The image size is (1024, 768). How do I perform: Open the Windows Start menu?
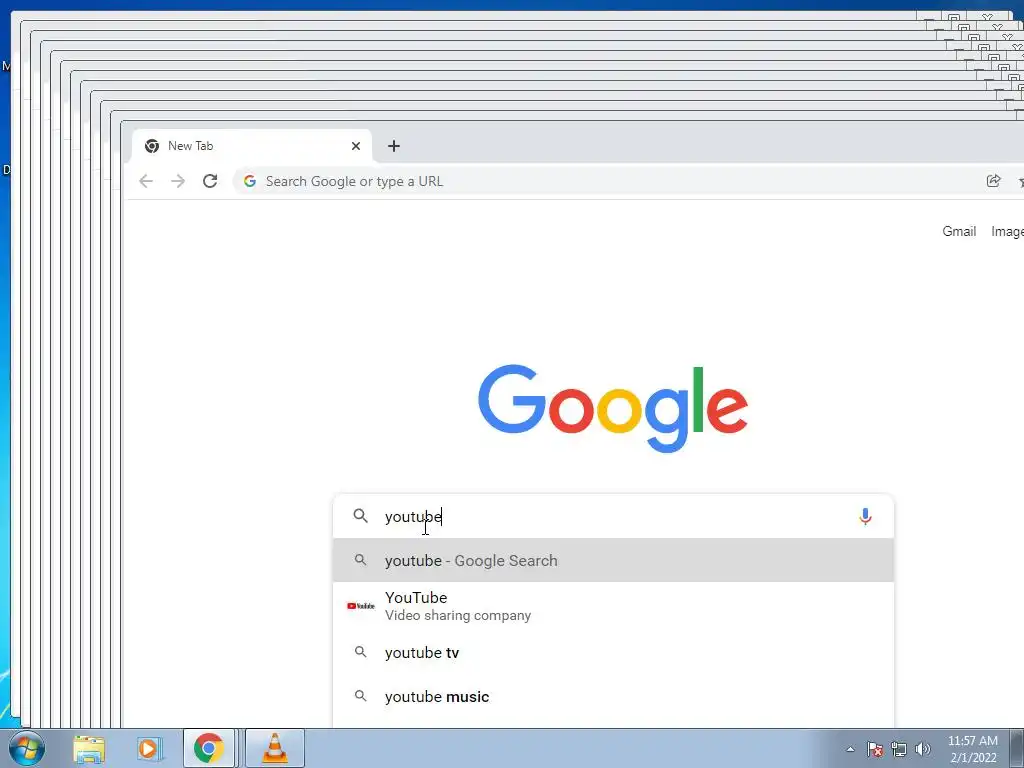27,748
